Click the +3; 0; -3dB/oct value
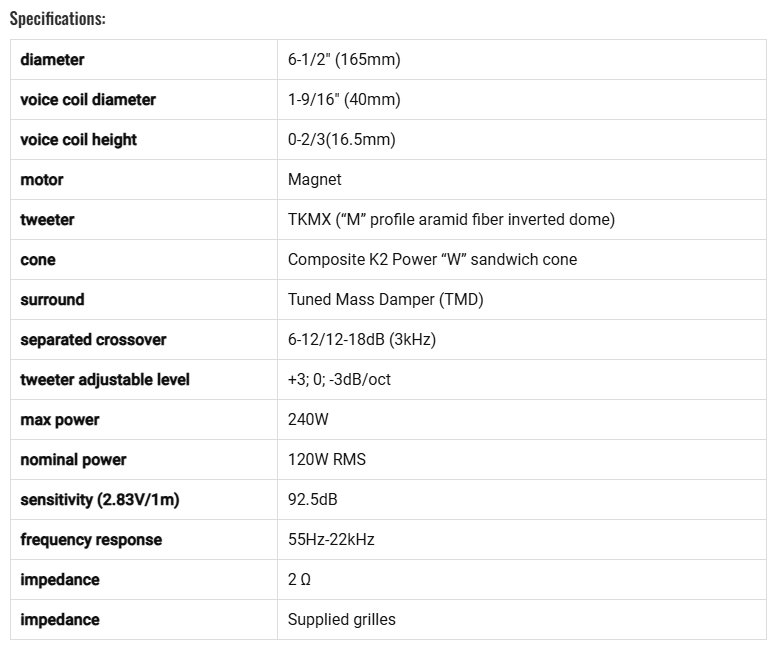774x655 pixels. pos(339,380)
